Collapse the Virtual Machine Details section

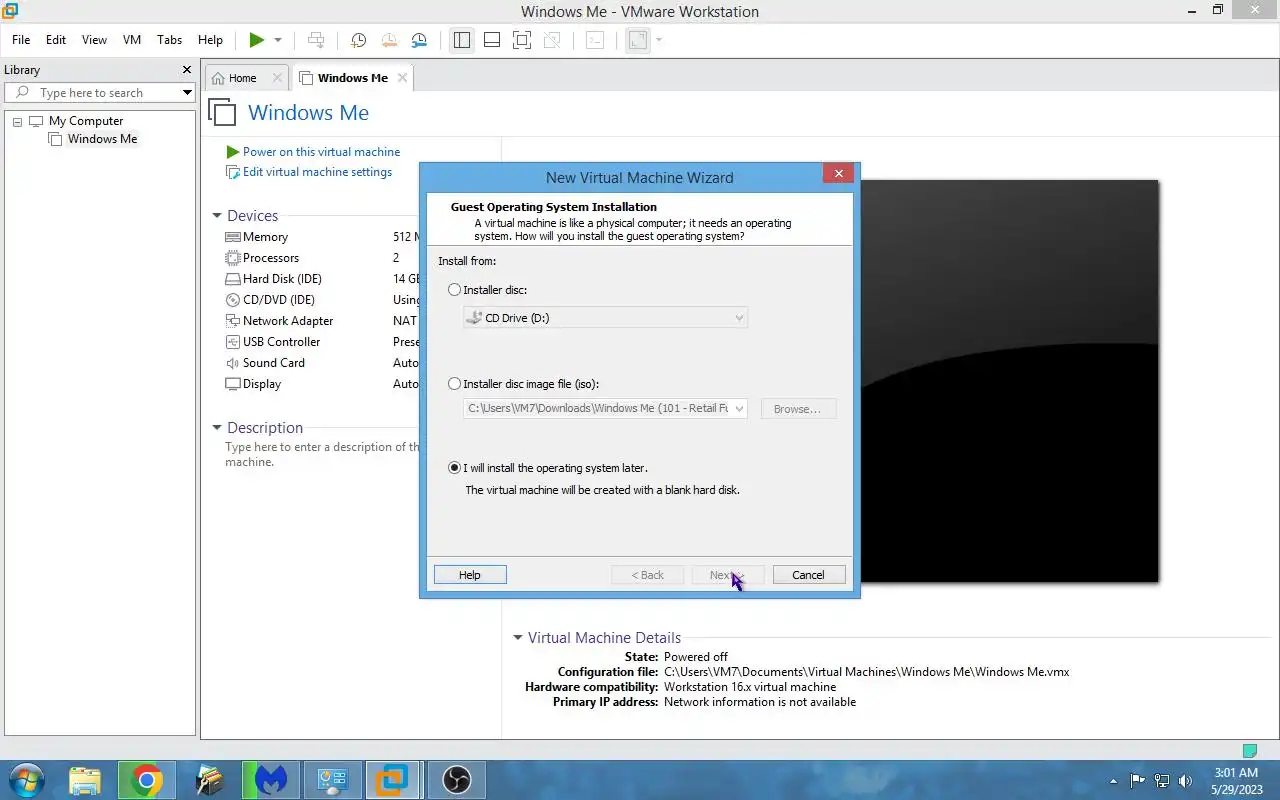(518, 638)
